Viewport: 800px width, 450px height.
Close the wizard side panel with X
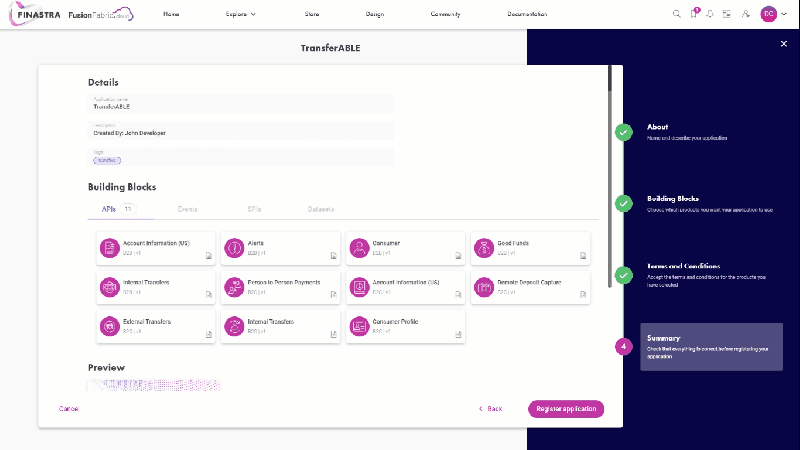coord(784,44)
